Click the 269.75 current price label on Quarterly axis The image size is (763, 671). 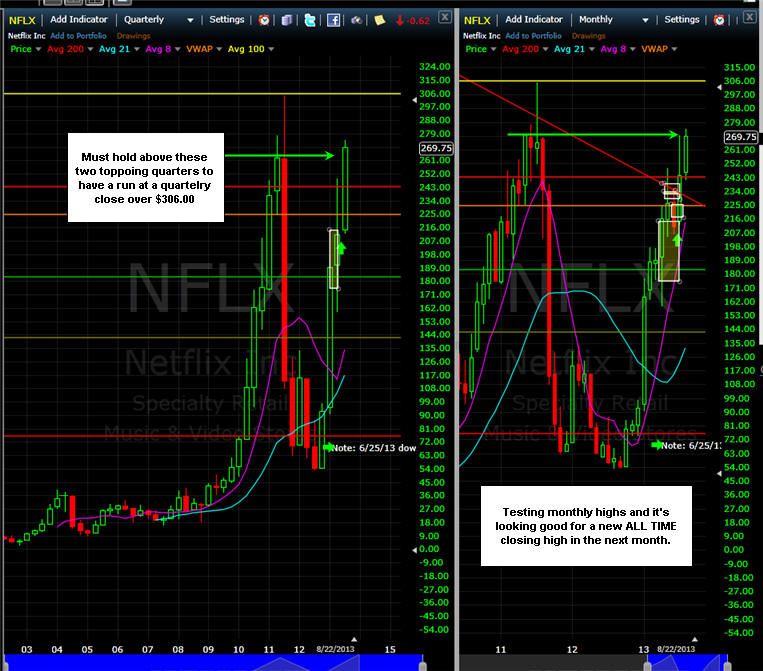click(x=436, y=148)
